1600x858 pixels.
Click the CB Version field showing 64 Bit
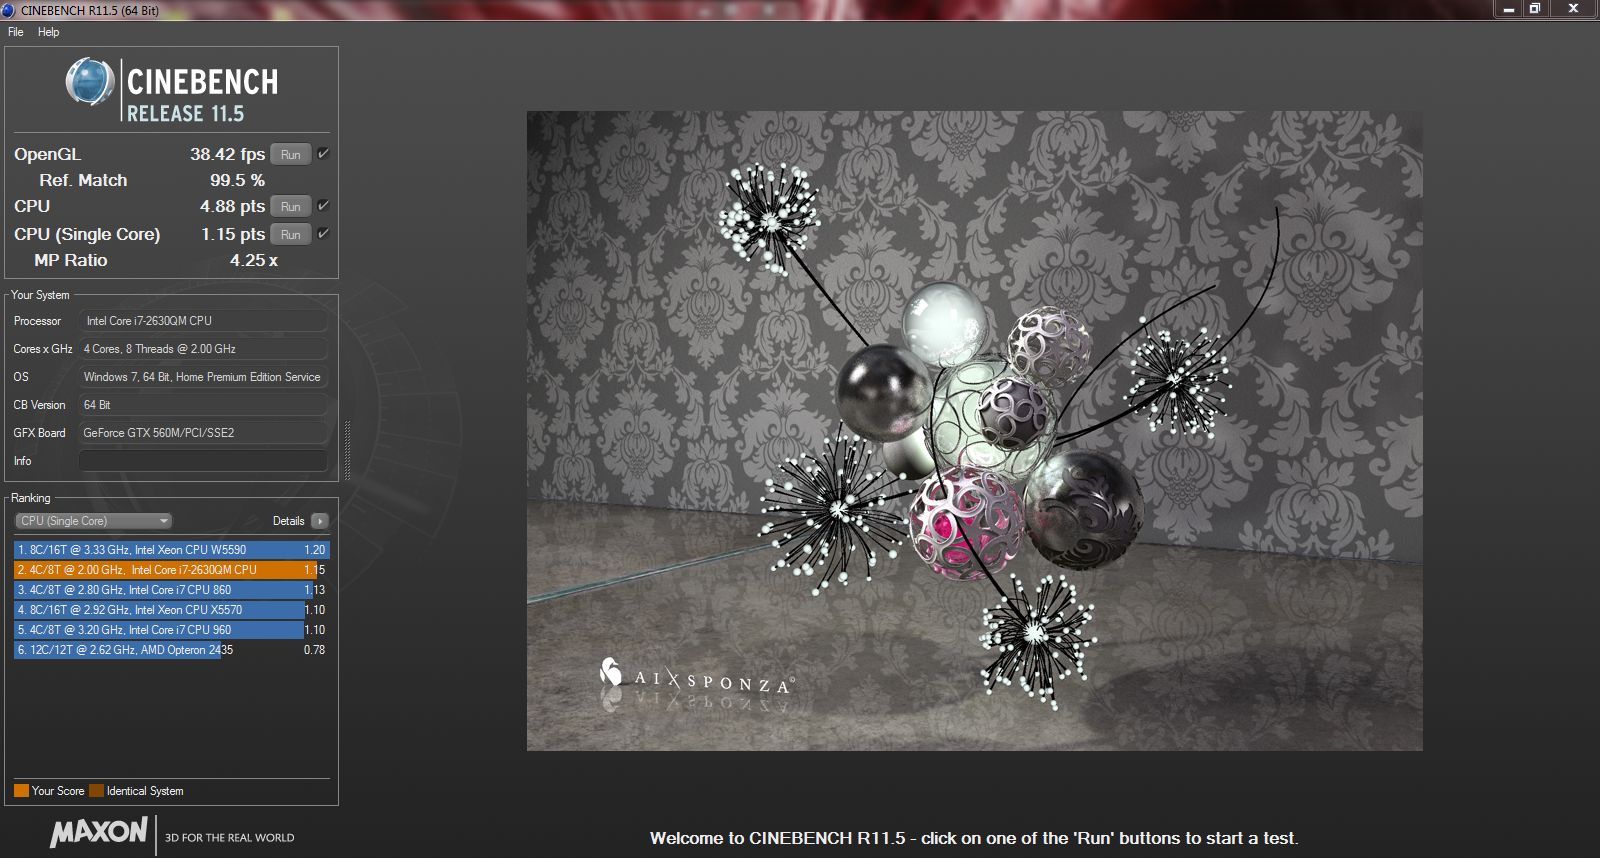203,405
